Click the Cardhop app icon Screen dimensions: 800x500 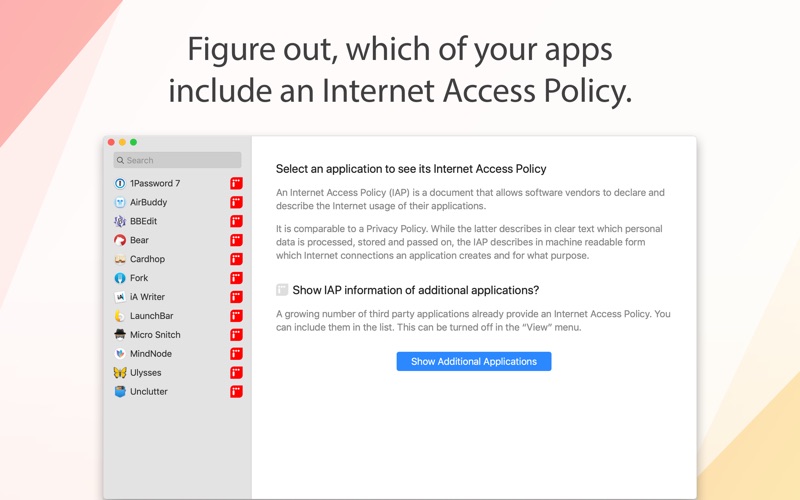[x=120, y=259]
